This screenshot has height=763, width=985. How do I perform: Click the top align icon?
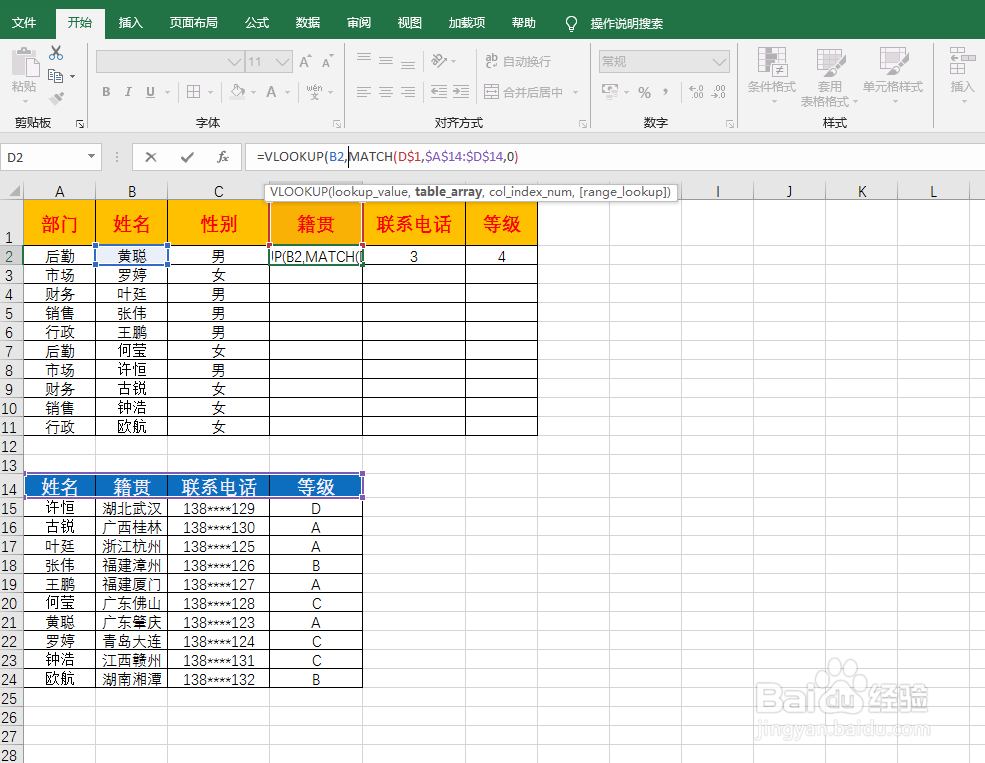364,60
